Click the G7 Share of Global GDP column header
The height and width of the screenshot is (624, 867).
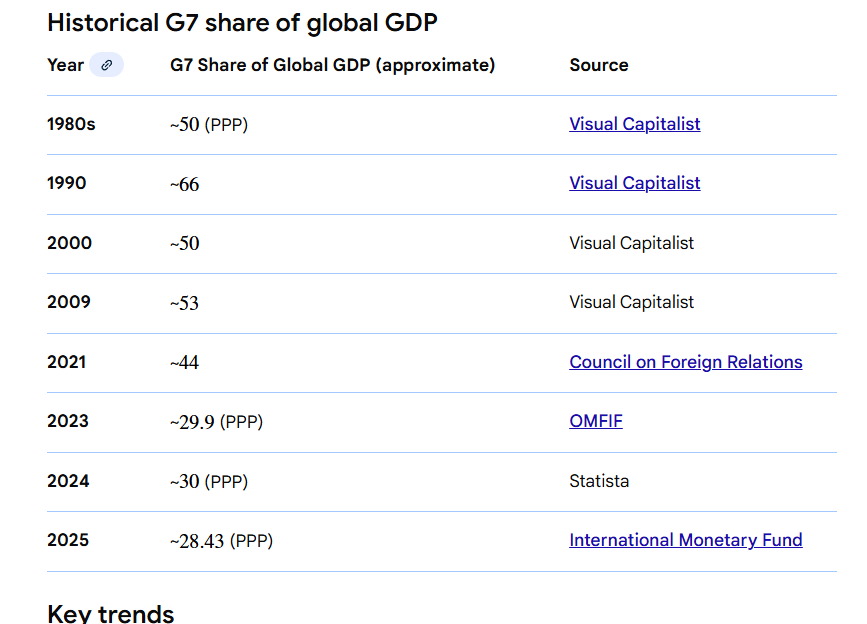(x=332, y=65)
